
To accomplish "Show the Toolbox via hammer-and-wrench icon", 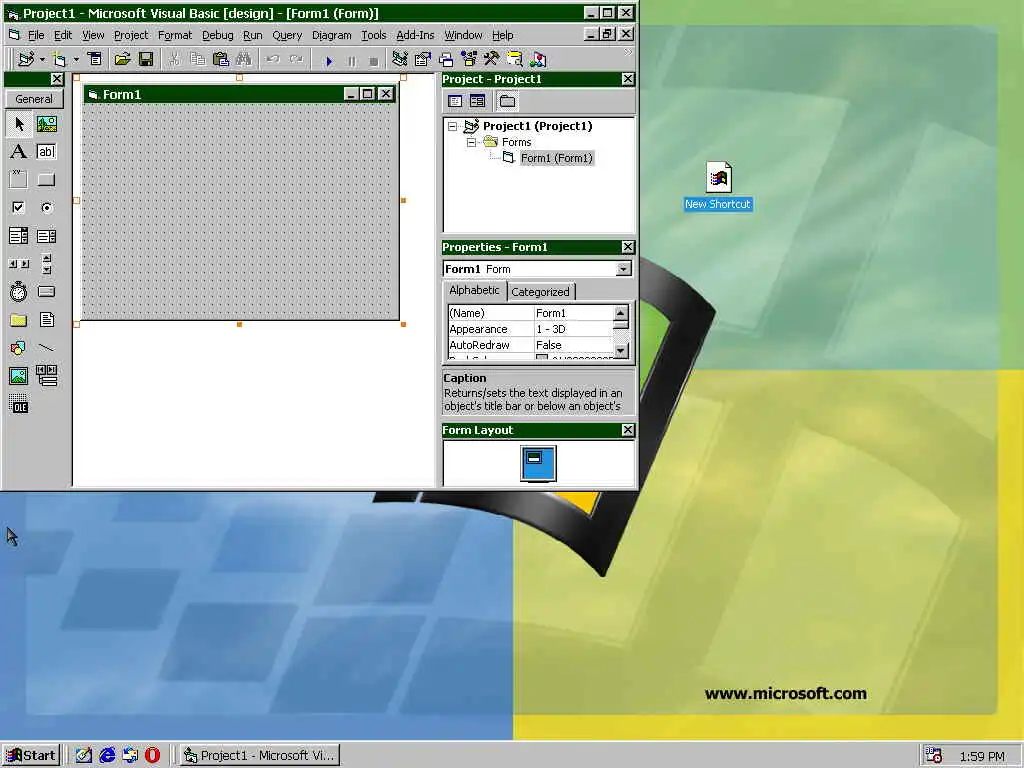I will click(492, 60).
